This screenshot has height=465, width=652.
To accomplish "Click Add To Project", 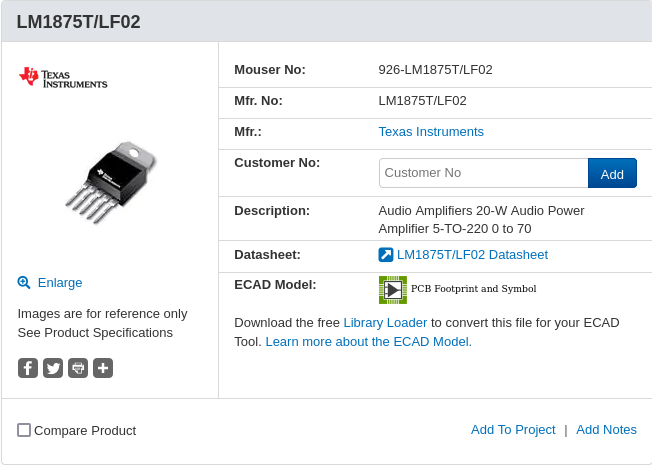I will coord(513,430).
